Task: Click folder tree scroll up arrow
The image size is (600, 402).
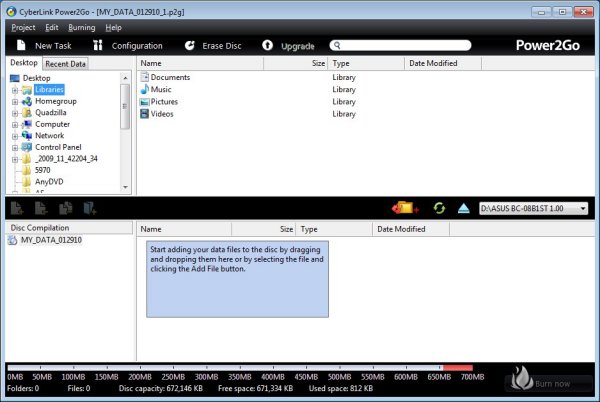Action: [x=125, y=78]
